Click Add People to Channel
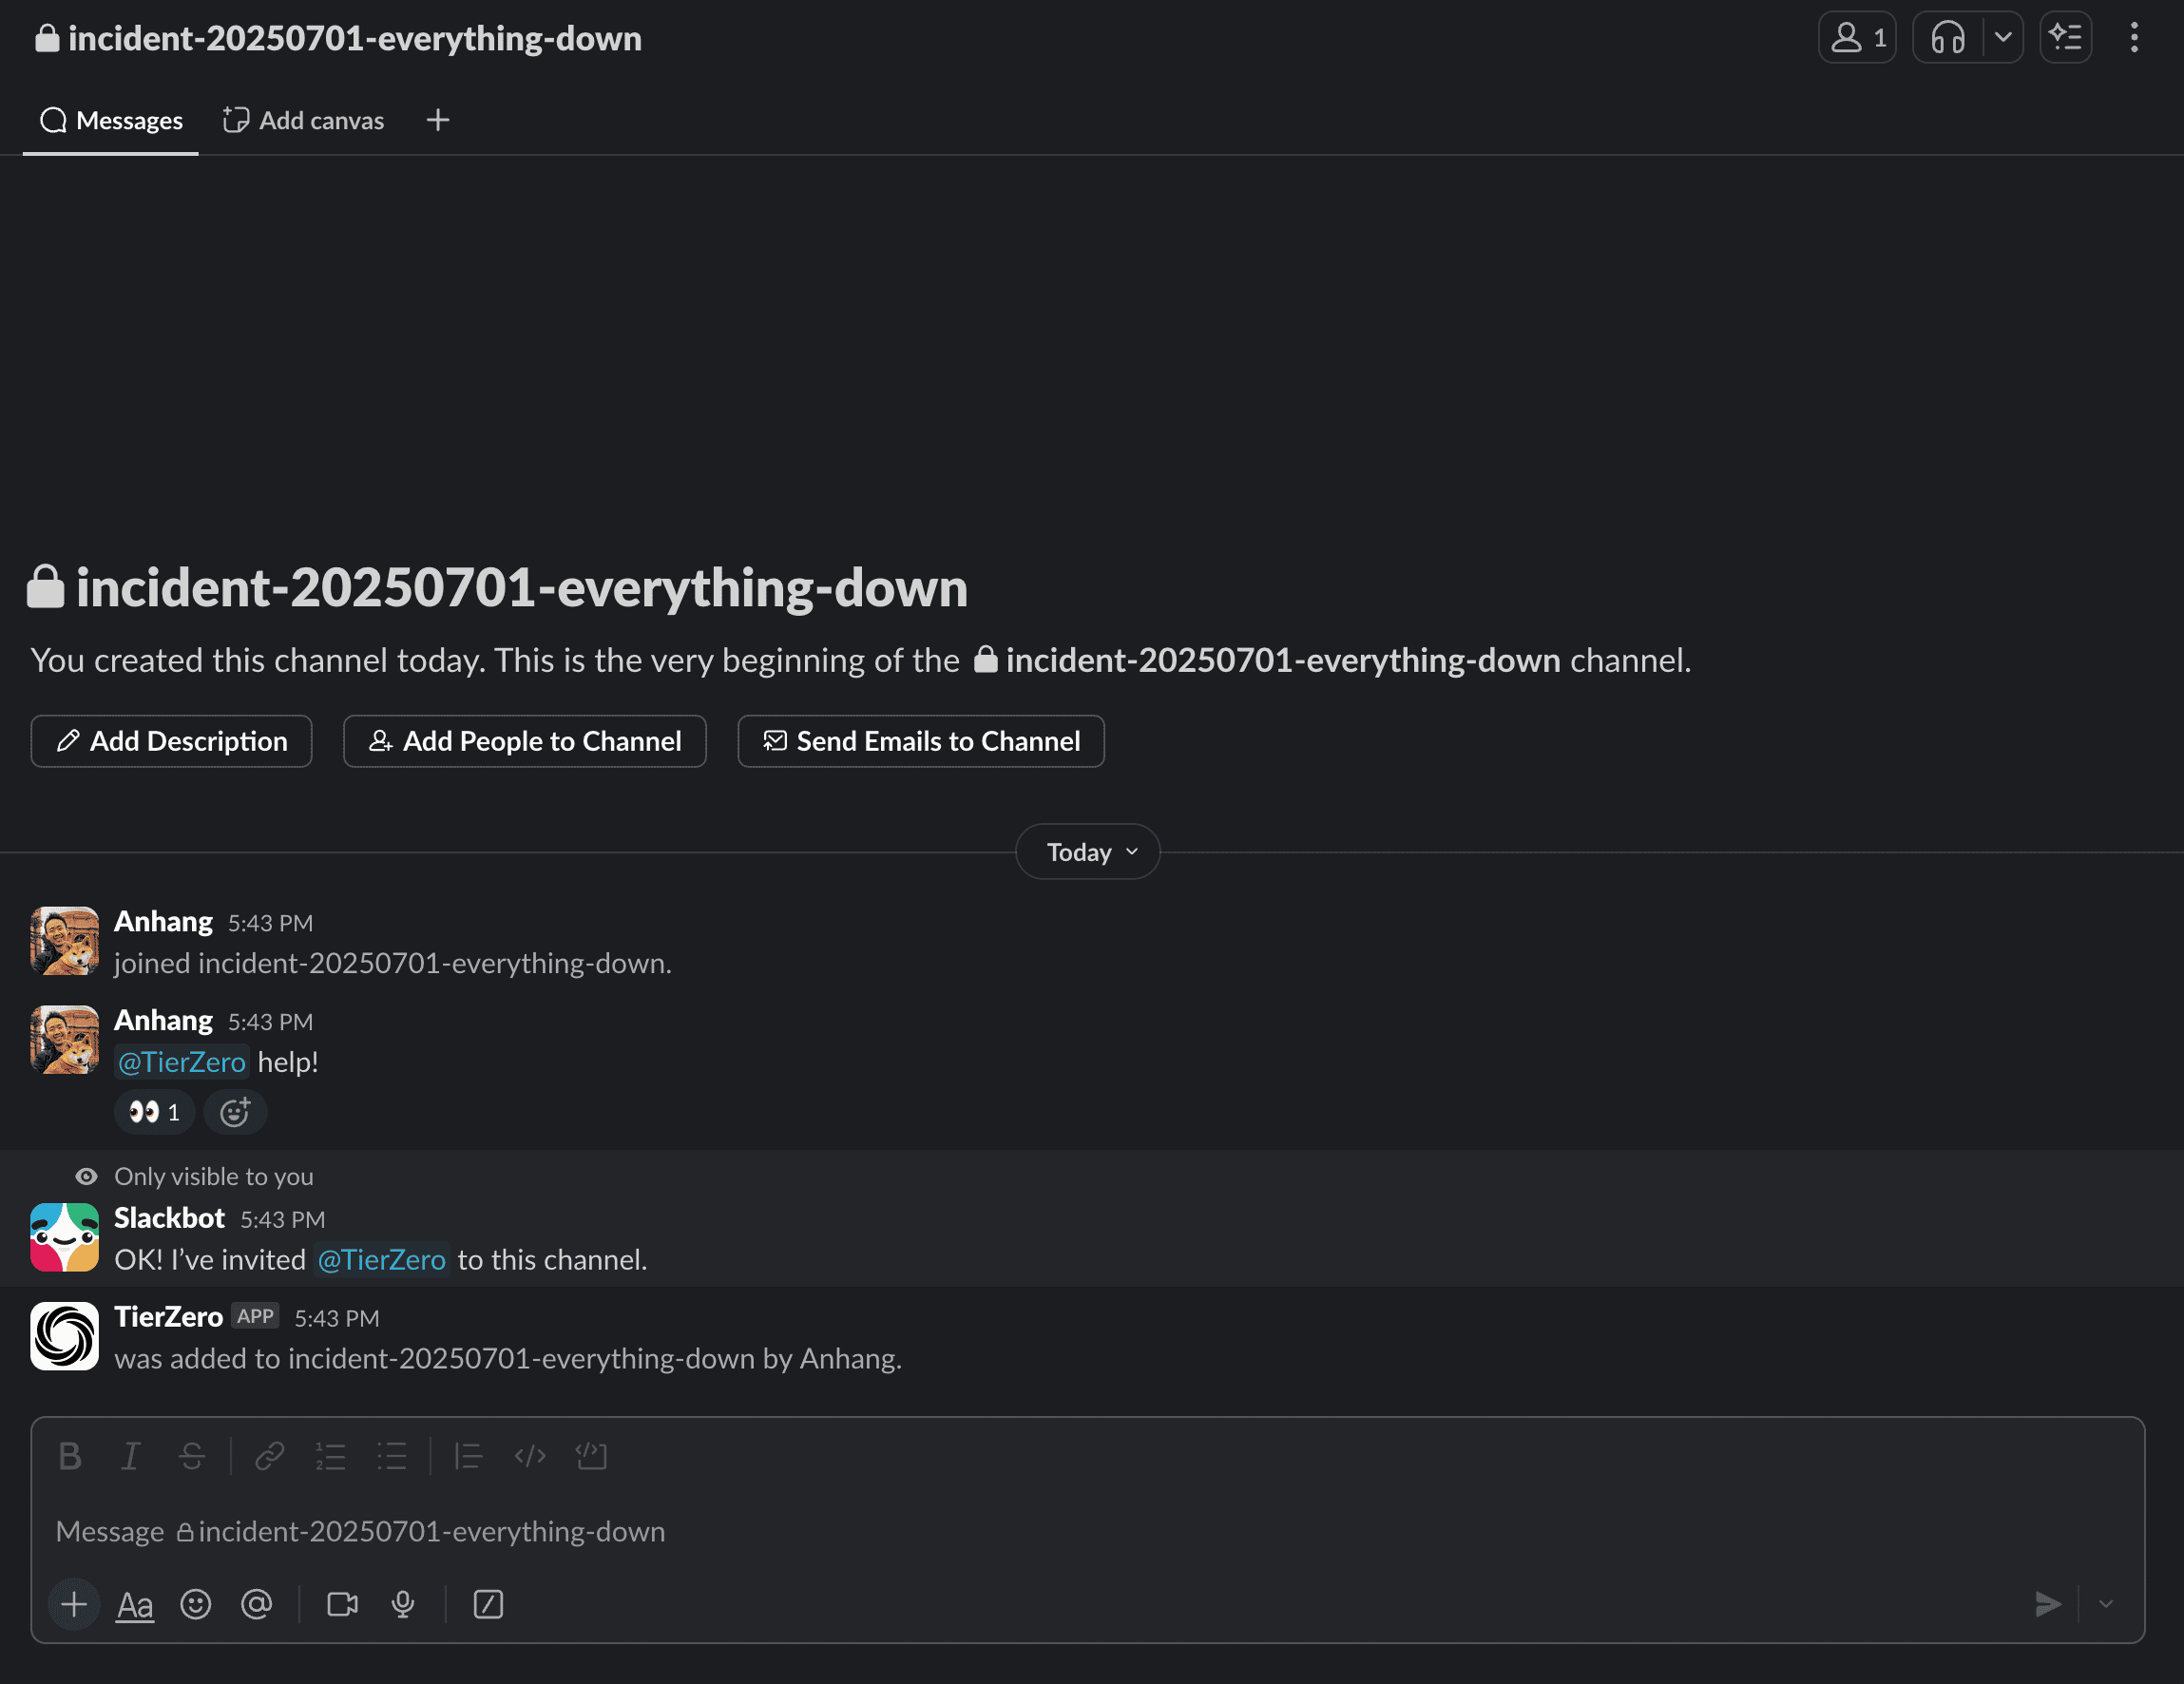 pyautogui.click(x=525, y=741)
